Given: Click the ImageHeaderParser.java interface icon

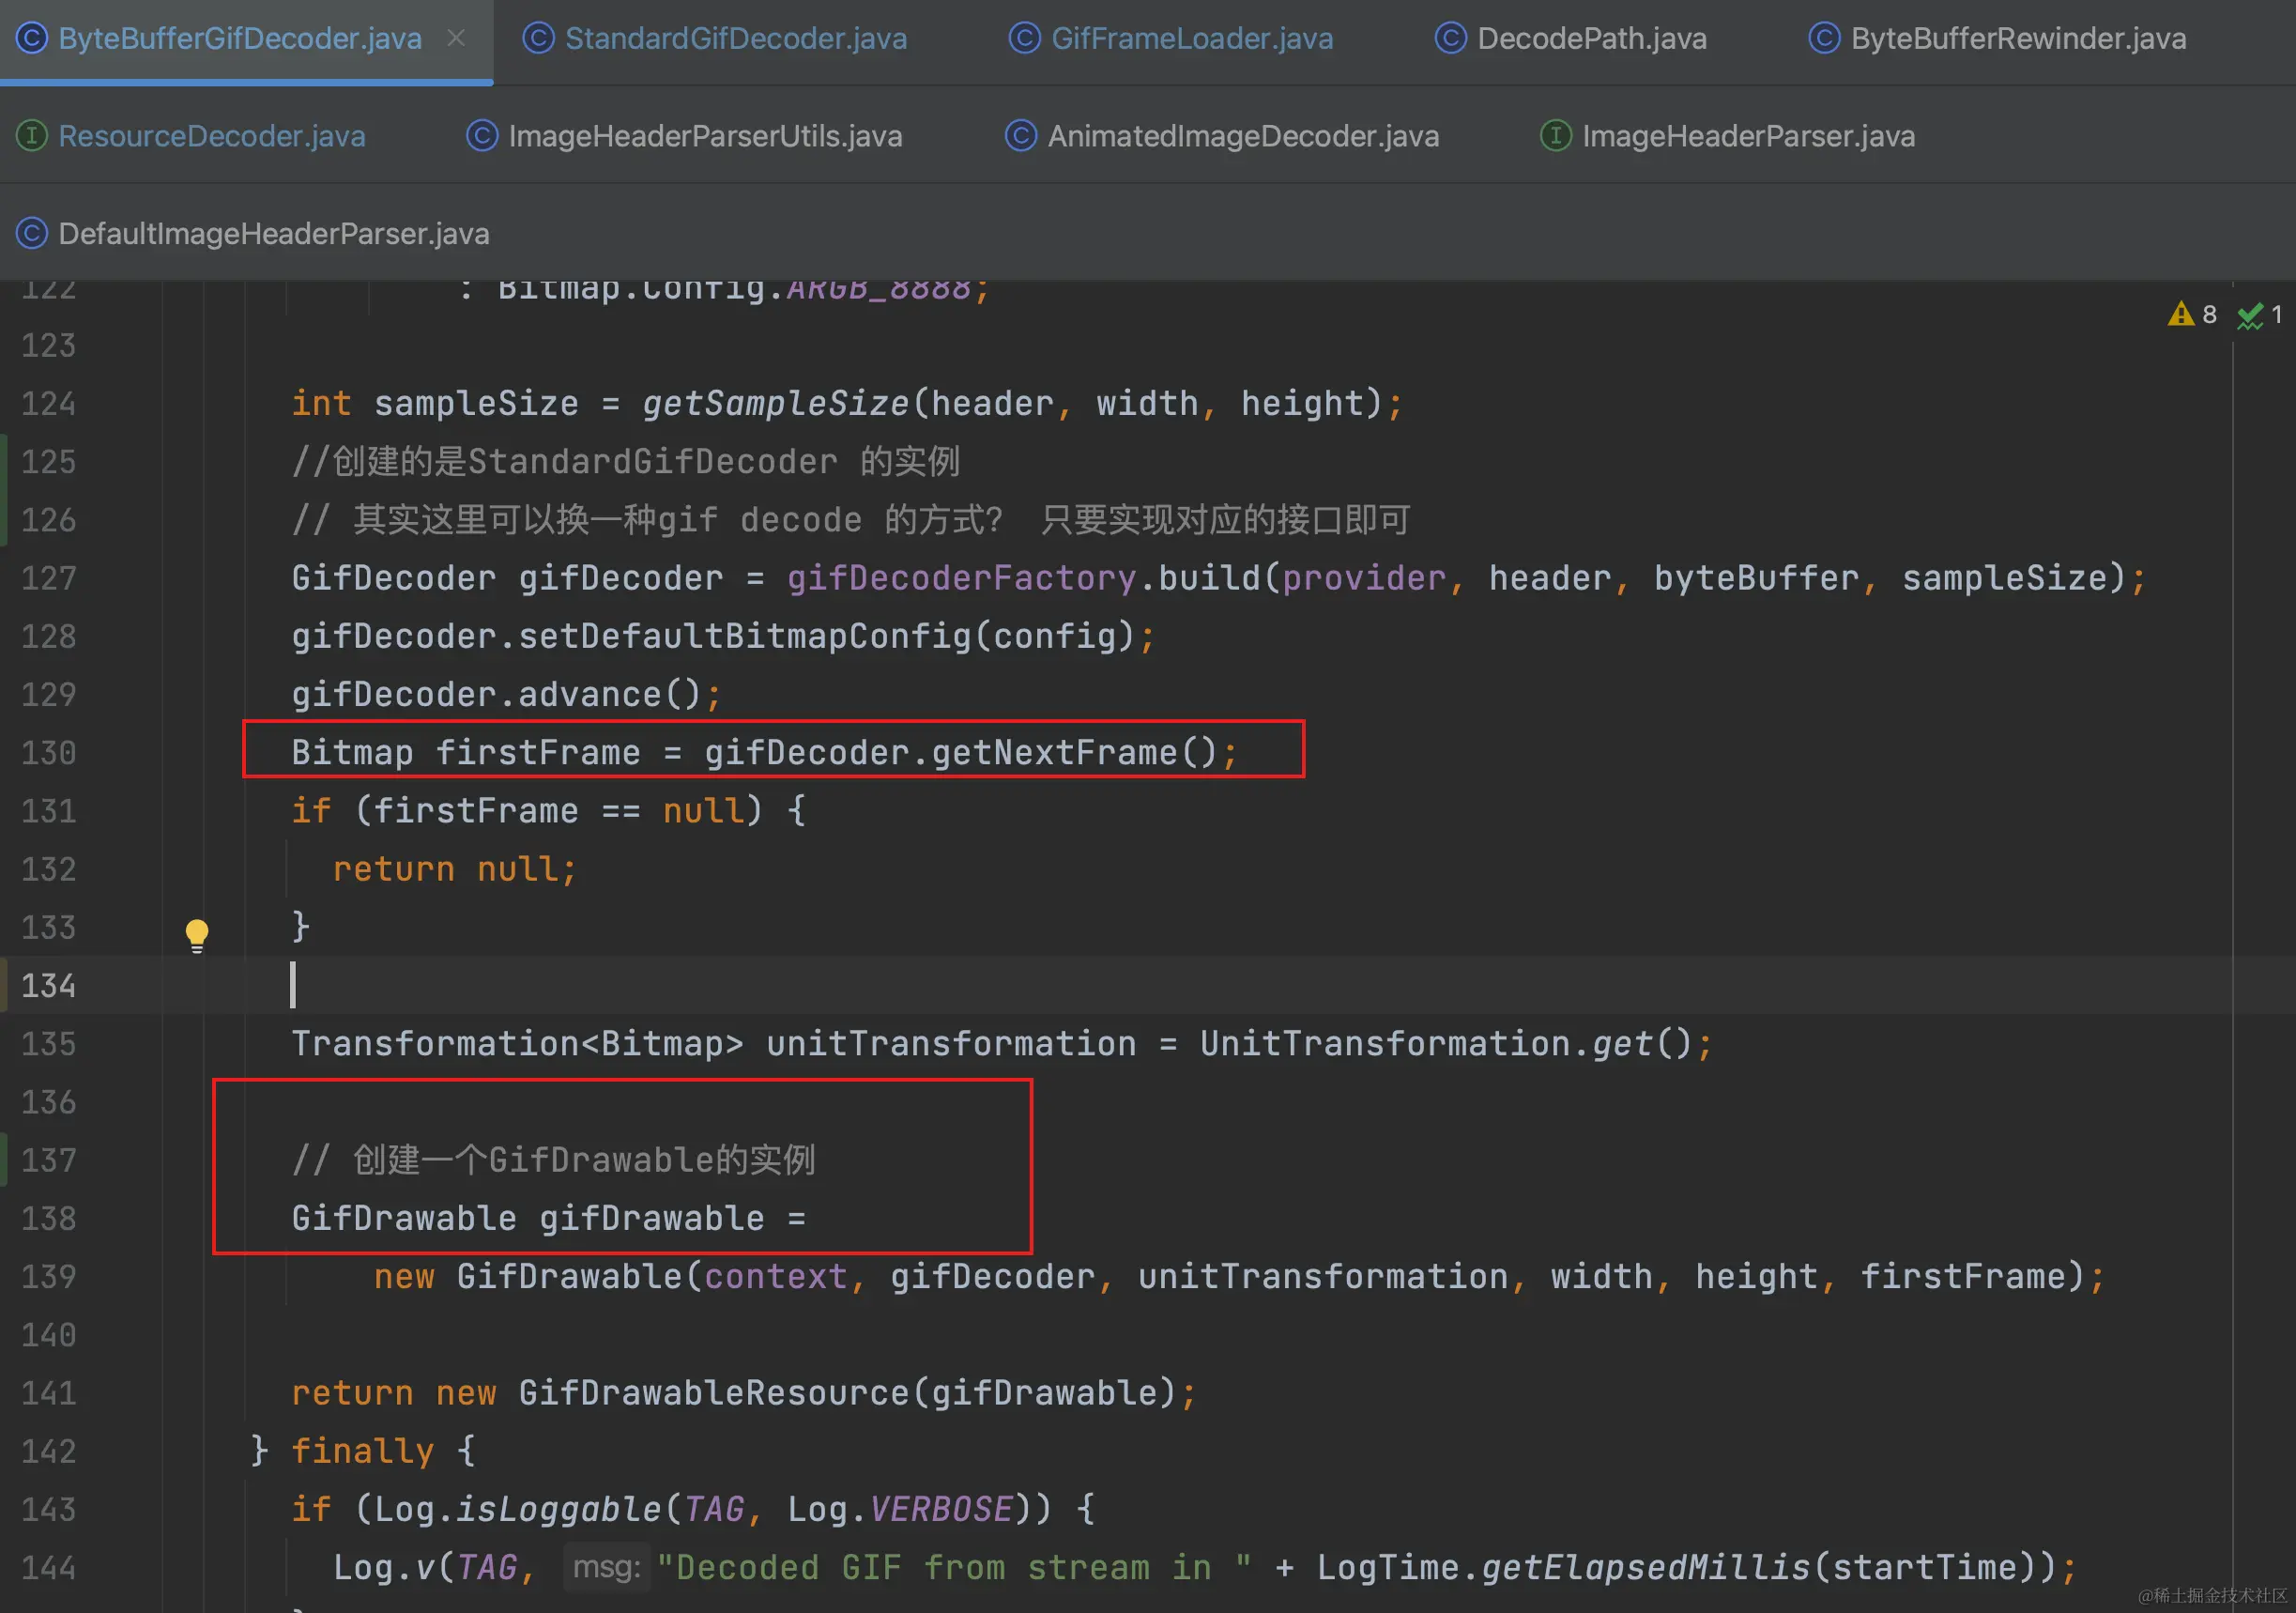Looking at the screenshot, I should pos(1555,135).
